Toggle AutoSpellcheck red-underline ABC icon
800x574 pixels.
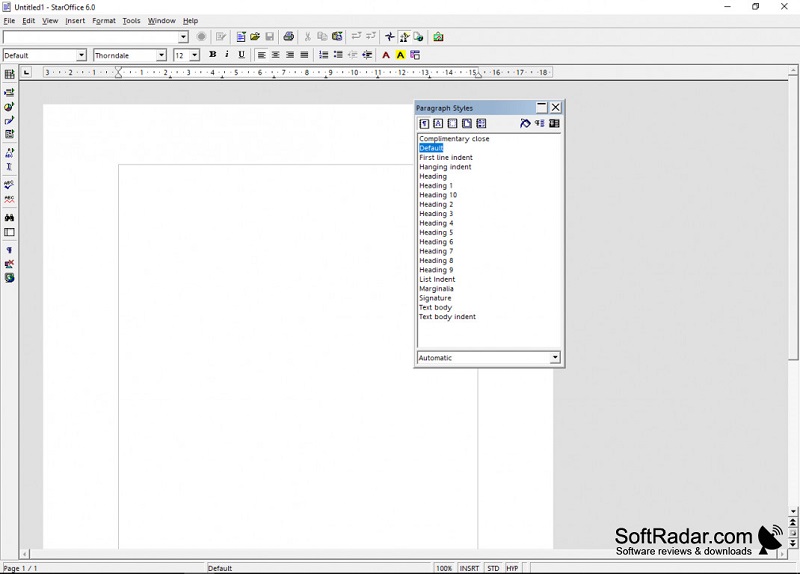coord(9,199)
